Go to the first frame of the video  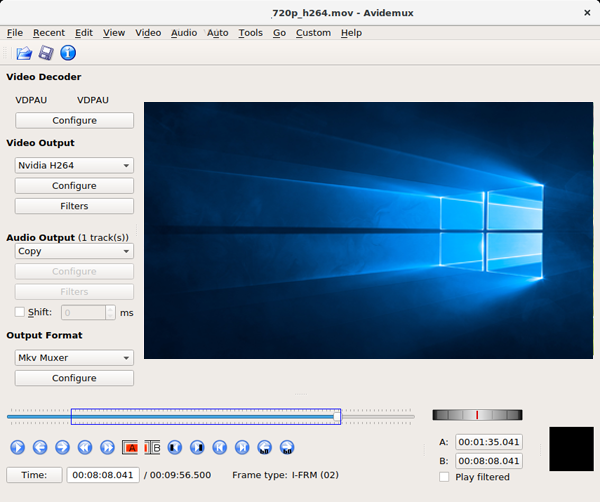tap(220, 447)
